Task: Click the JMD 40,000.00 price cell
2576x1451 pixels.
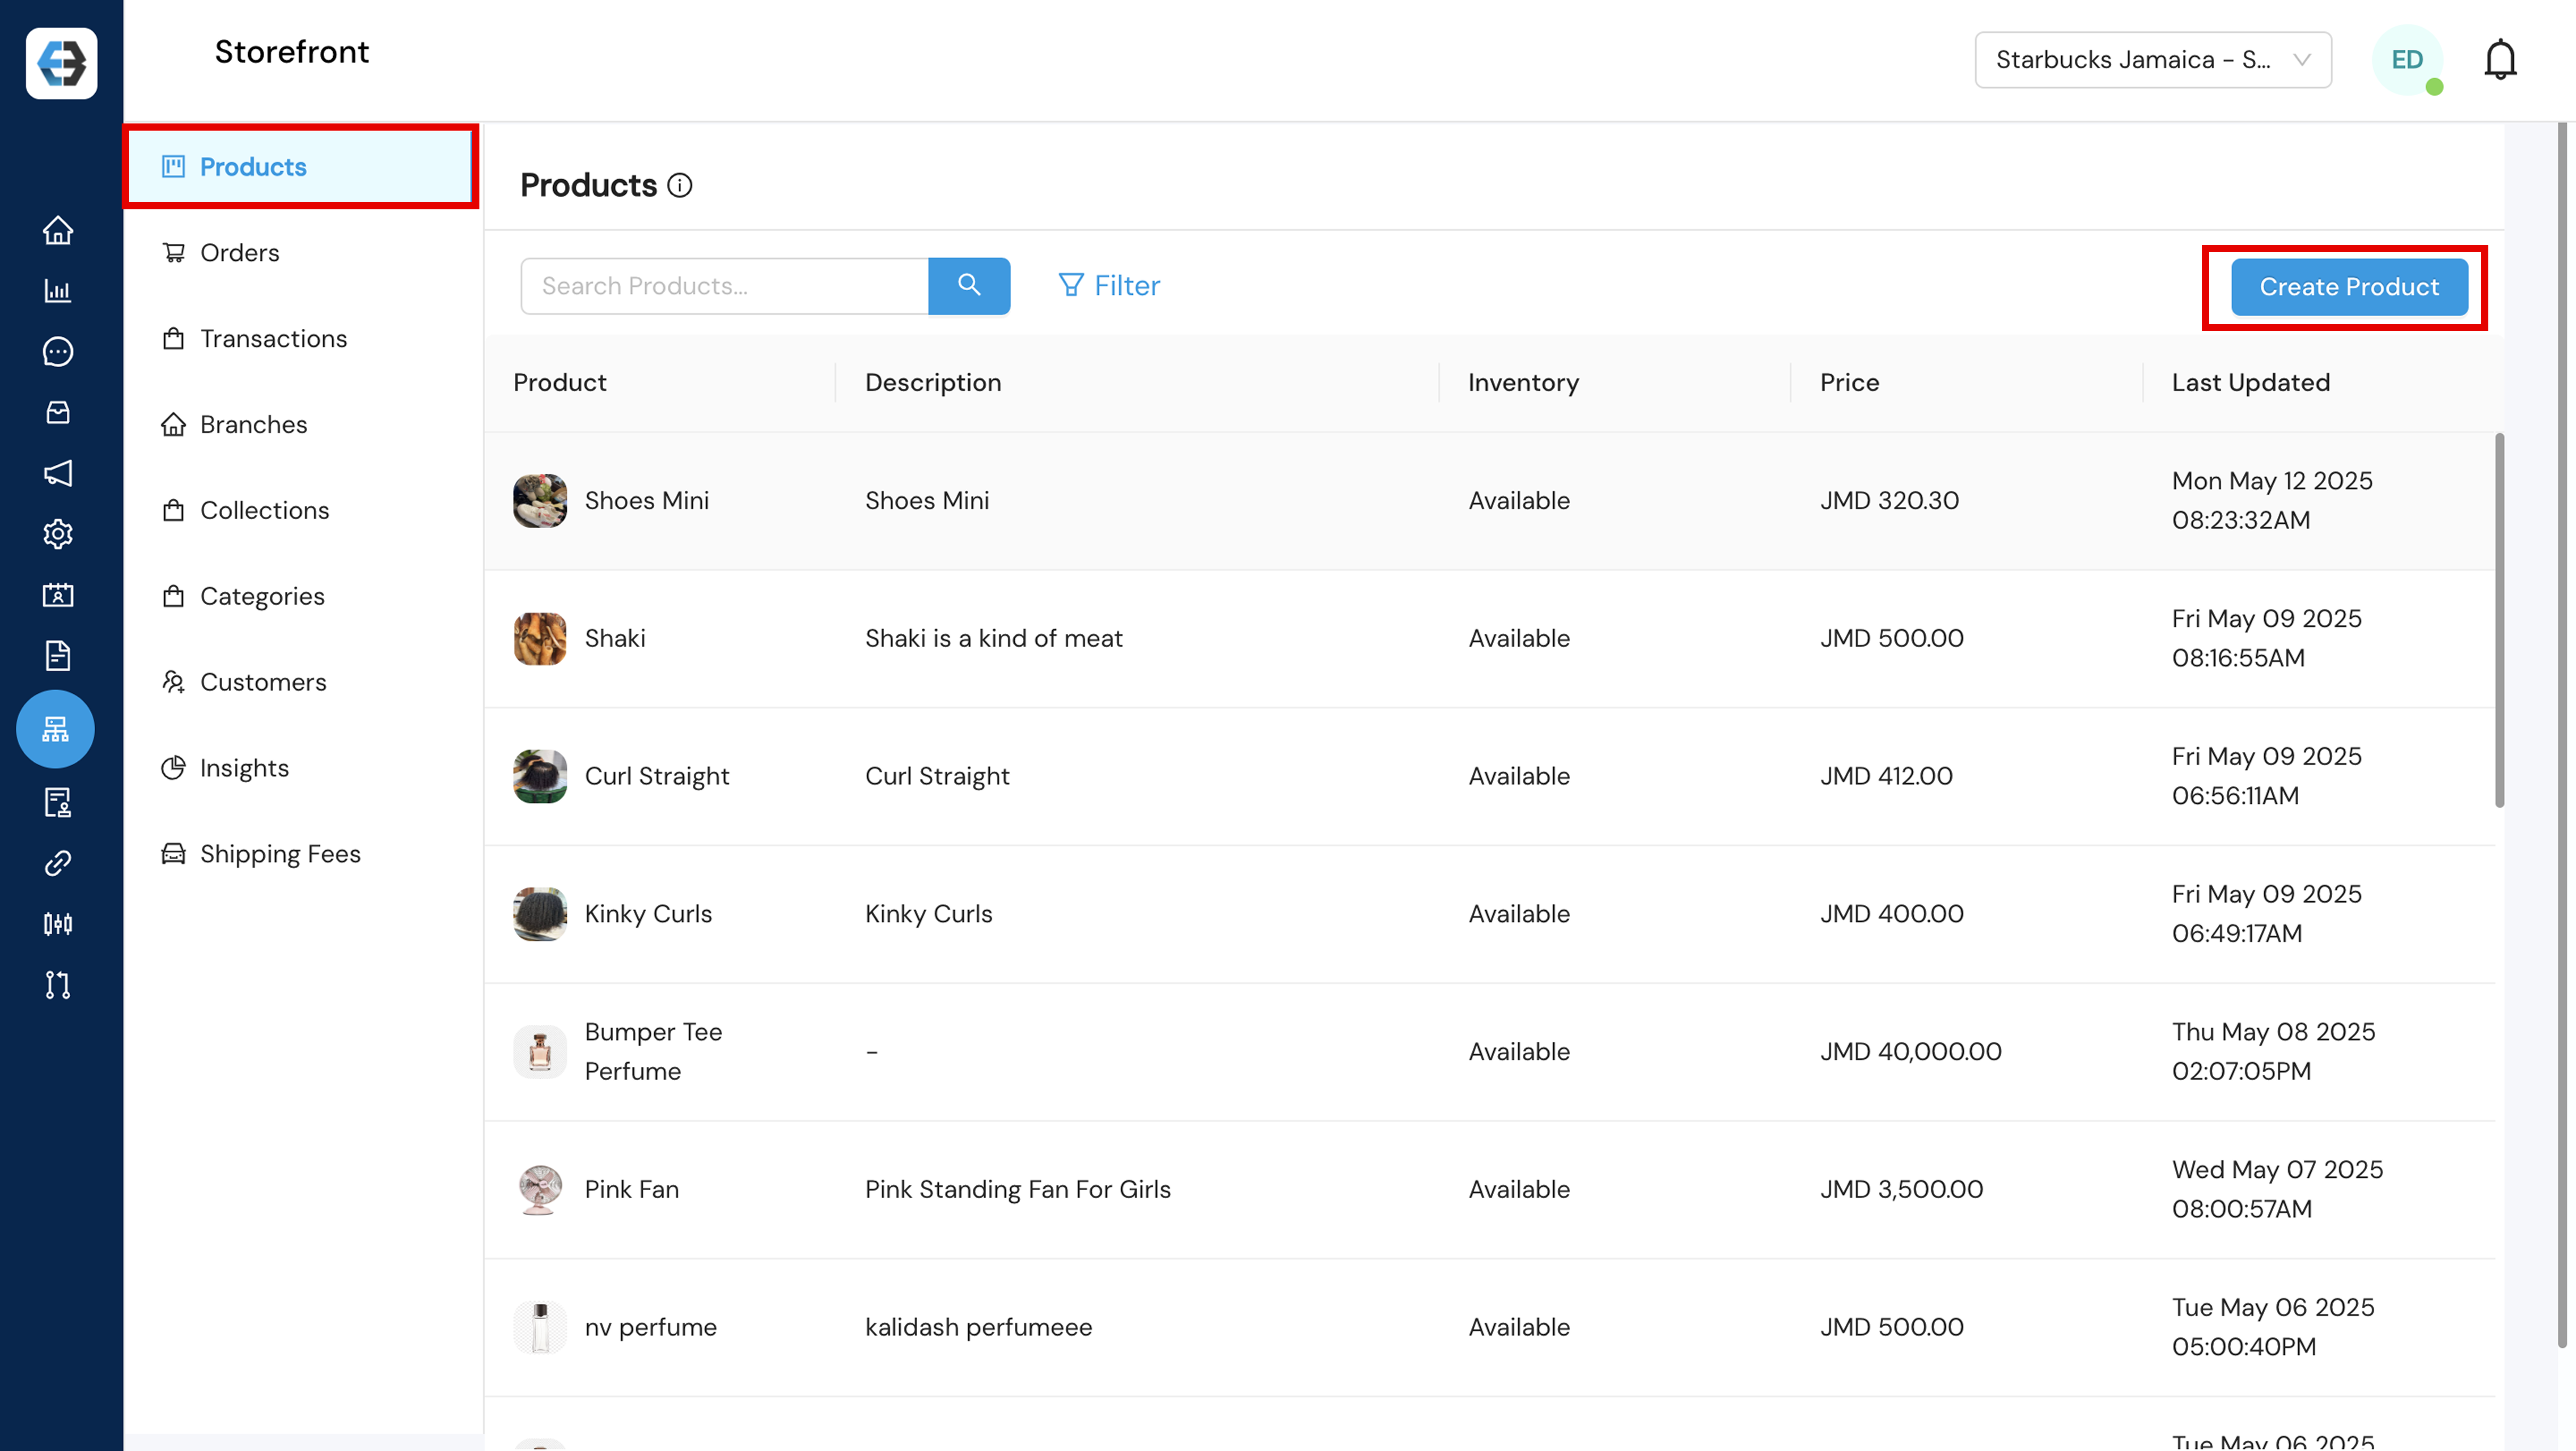Action: point(1911,1052)
